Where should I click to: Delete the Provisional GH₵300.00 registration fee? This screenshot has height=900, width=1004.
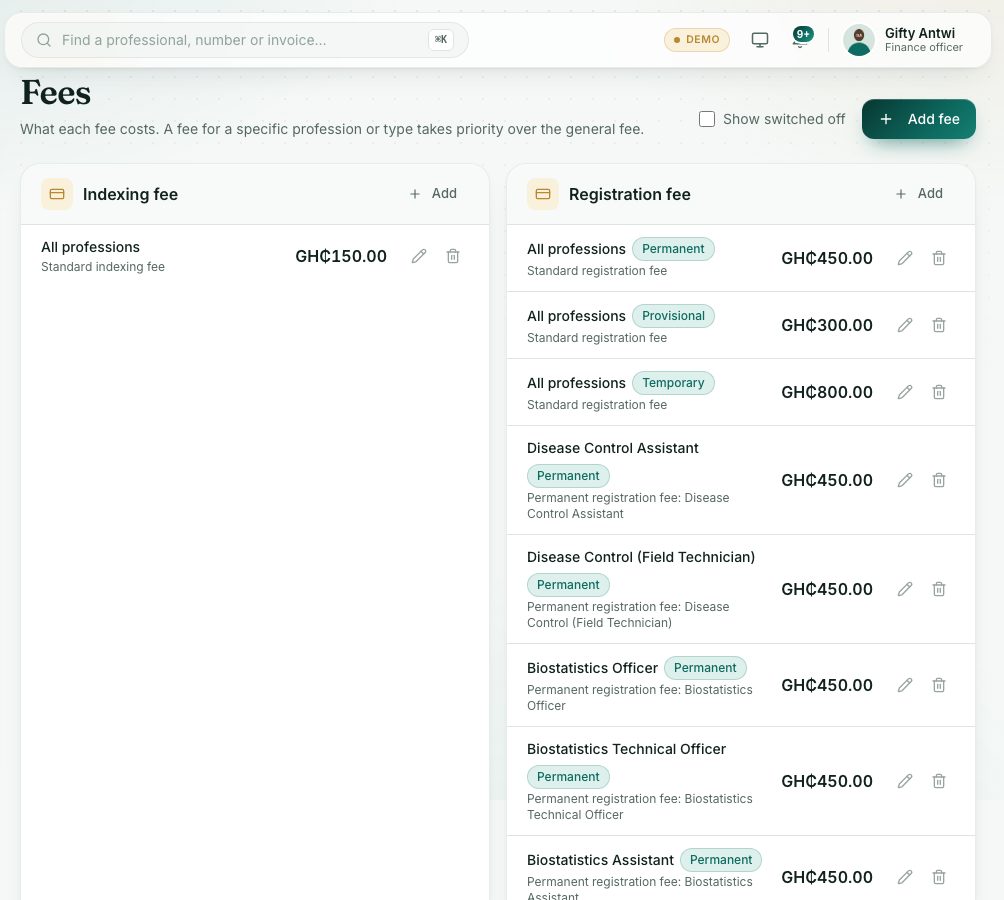pyautogui.click(x=939, y=325)
